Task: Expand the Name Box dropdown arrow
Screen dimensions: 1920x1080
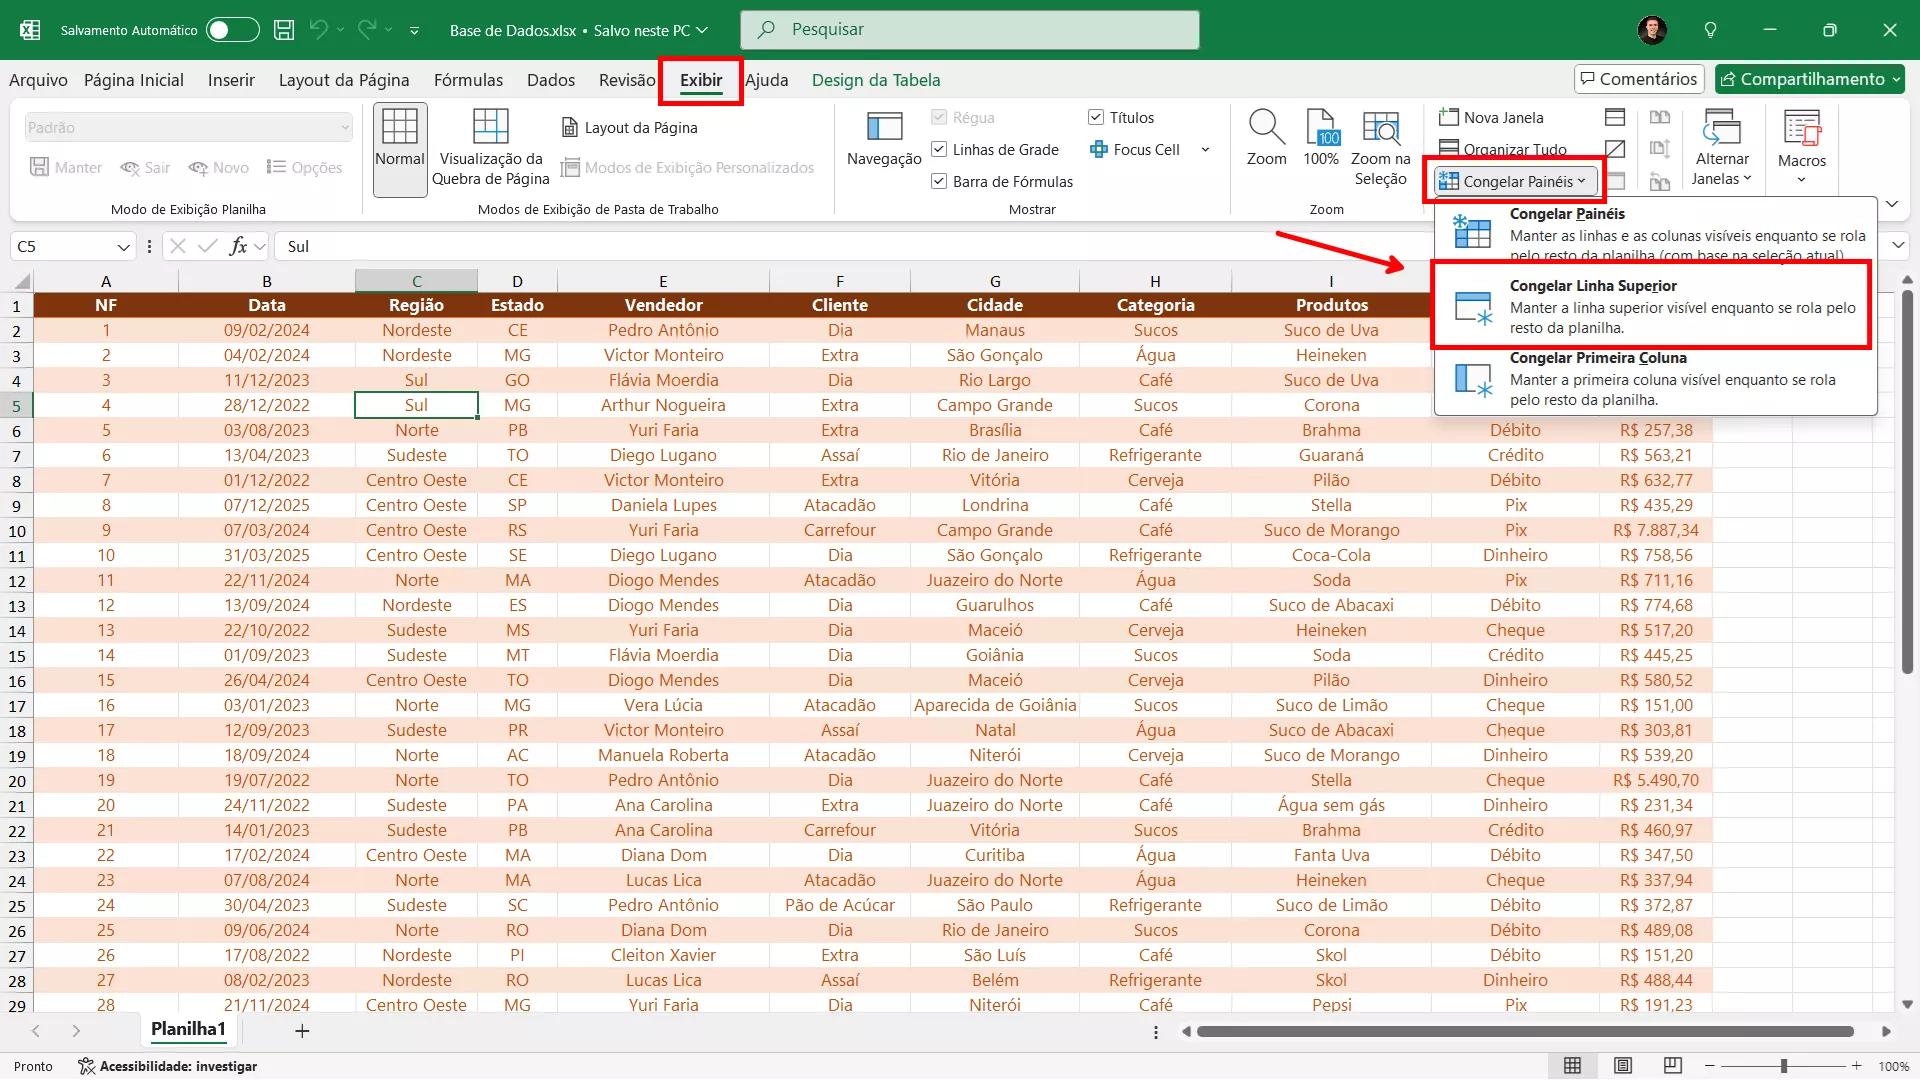Action: [x=124, y=247]
